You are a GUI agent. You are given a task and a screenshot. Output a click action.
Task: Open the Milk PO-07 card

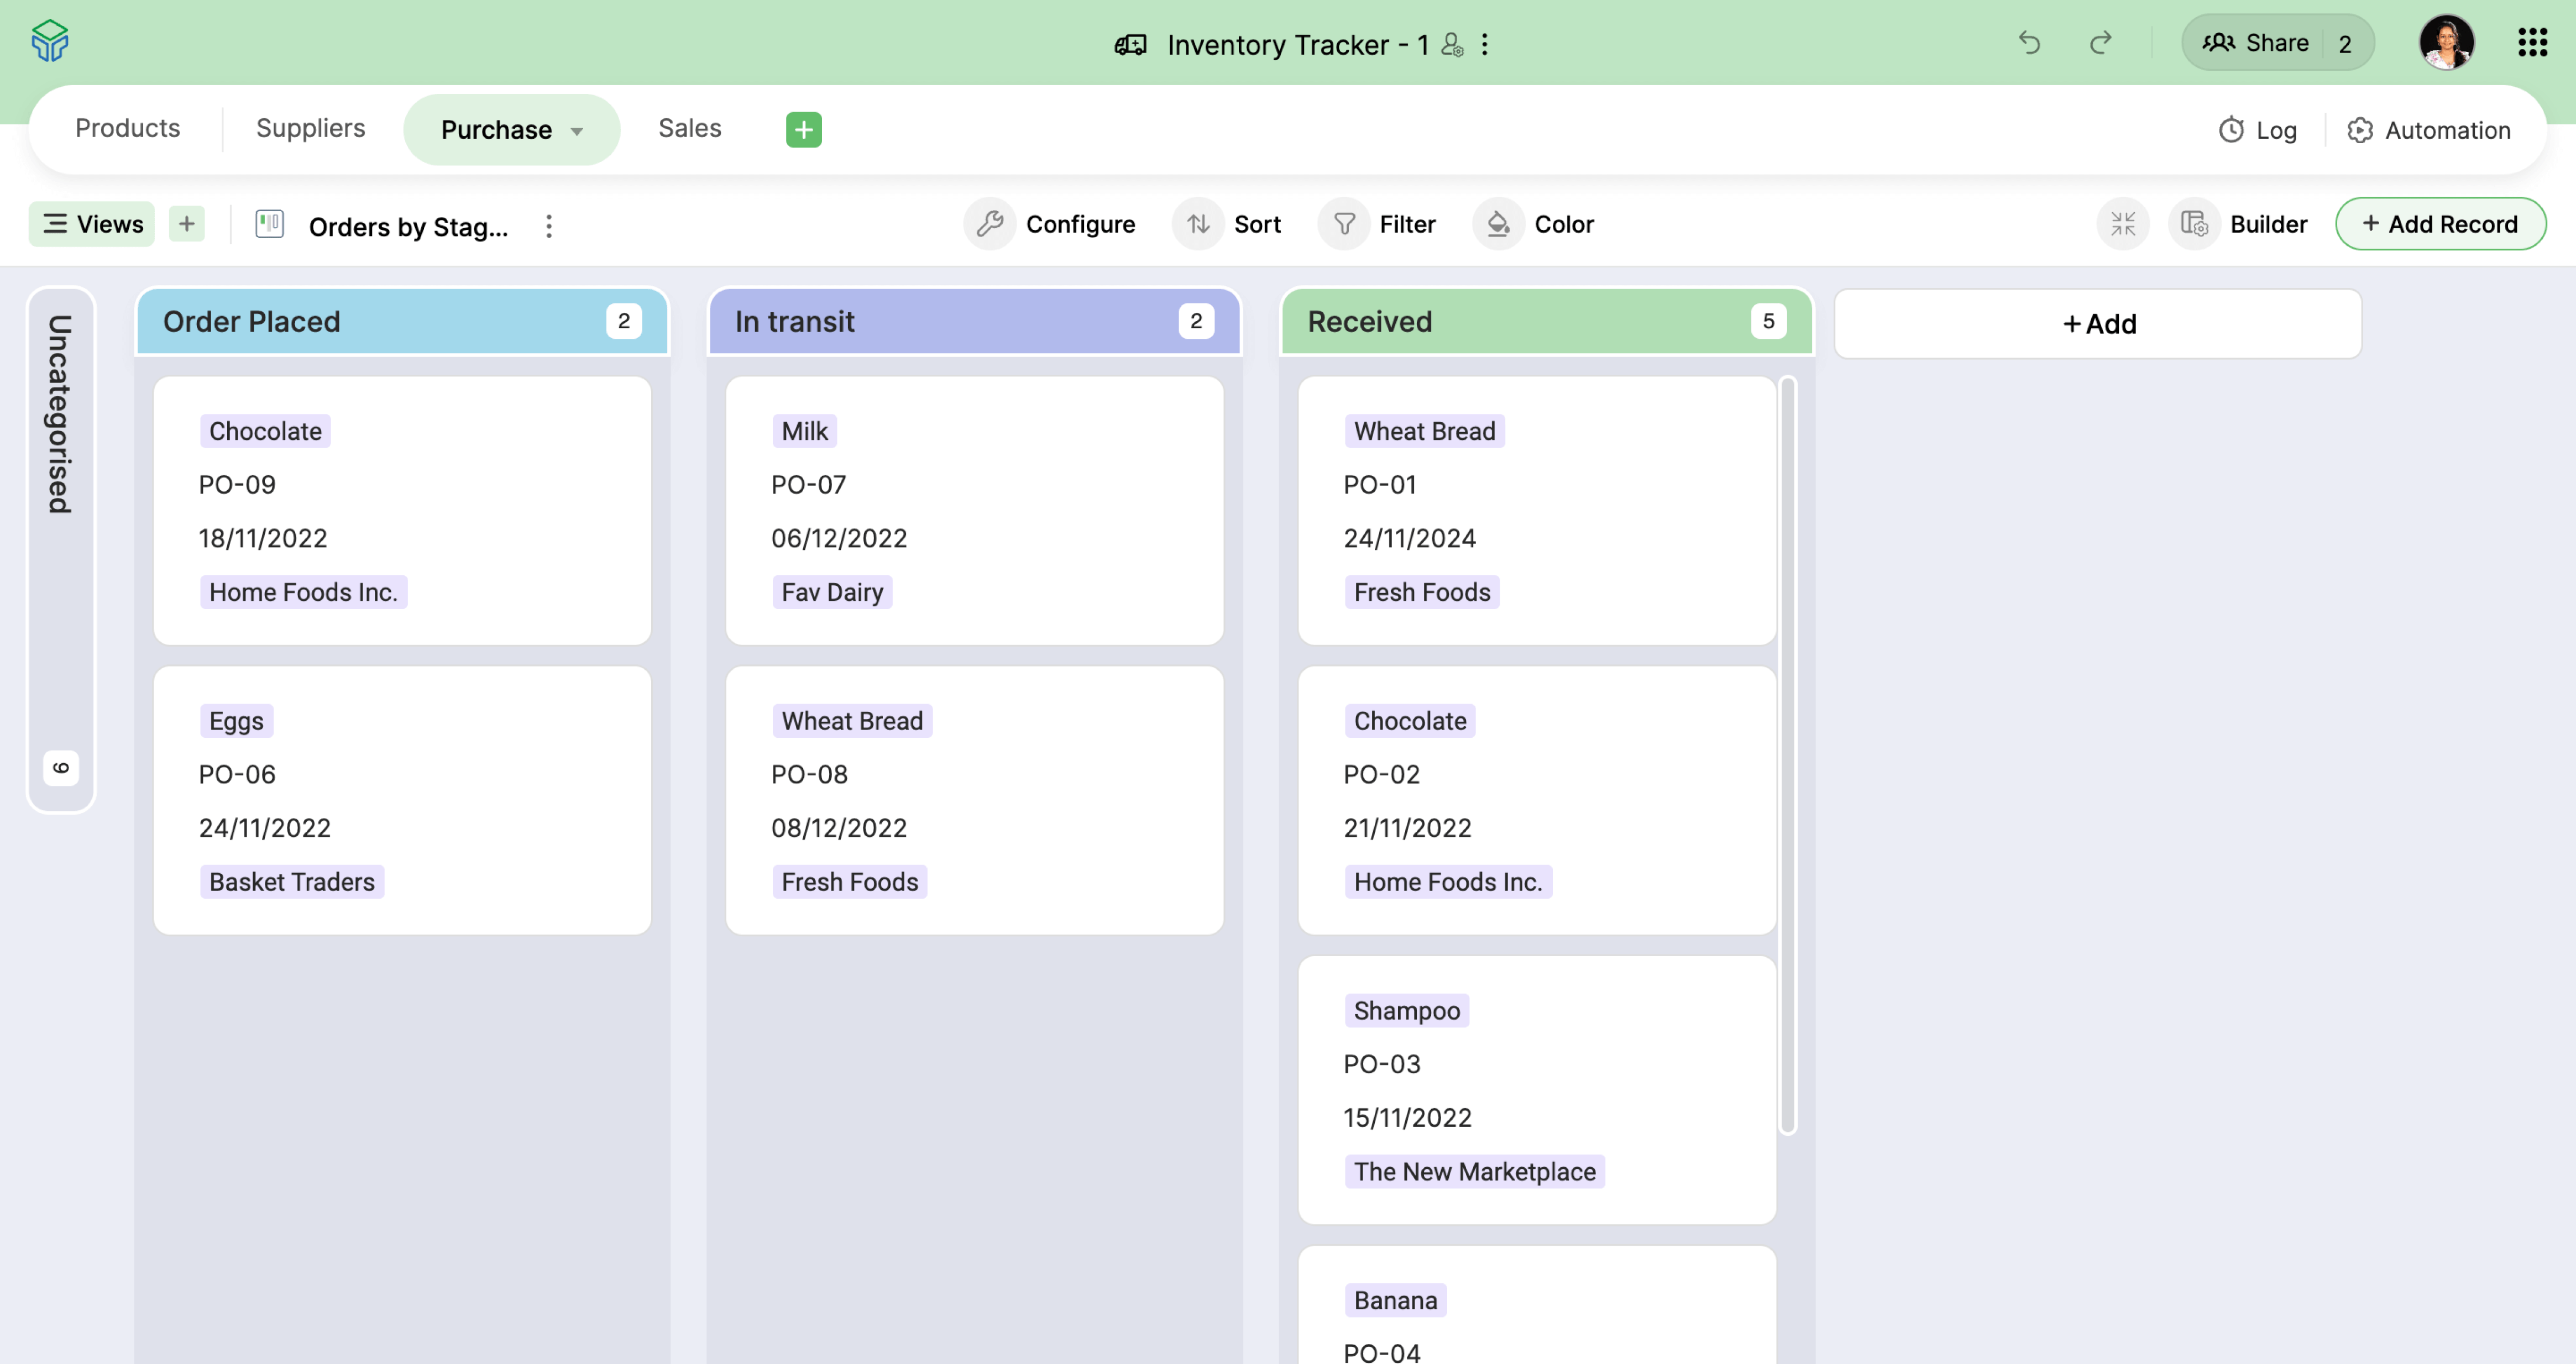[974, 510]
